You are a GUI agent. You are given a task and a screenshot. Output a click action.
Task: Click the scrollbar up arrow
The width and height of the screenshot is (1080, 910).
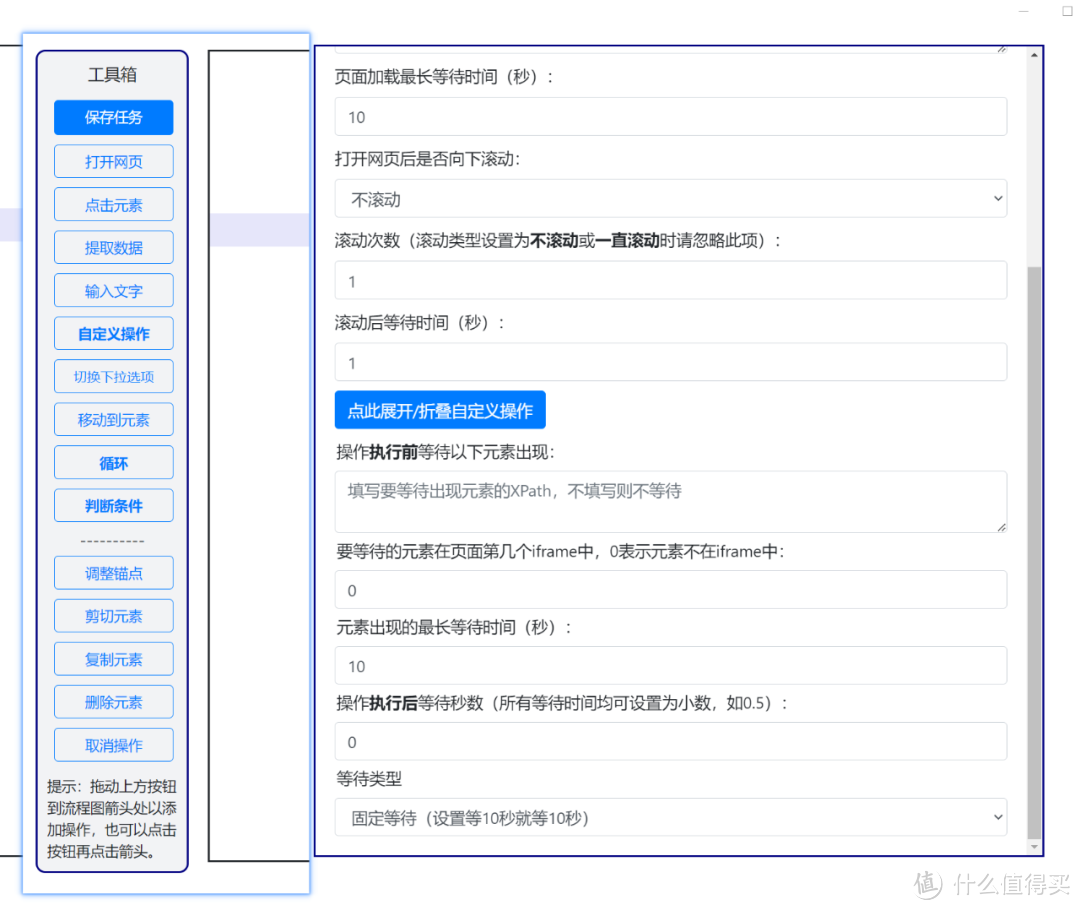pyautogui.click(x=1034, y=55)
